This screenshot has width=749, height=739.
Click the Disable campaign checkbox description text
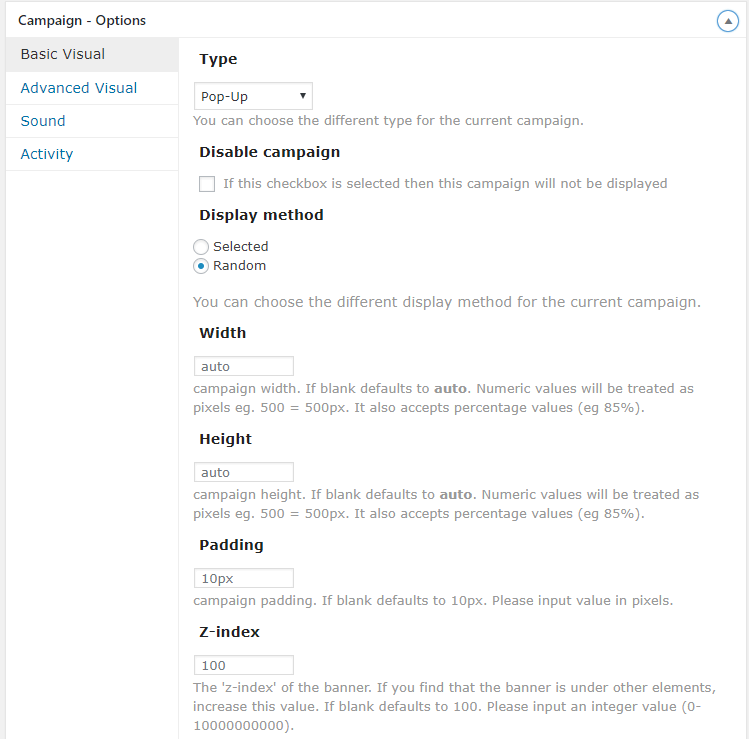(x=445, y=184)
